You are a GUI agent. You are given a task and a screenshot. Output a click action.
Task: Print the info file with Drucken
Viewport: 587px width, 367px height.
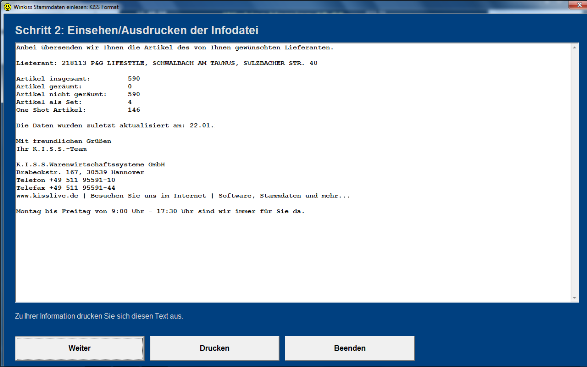(x=215, y=348)
